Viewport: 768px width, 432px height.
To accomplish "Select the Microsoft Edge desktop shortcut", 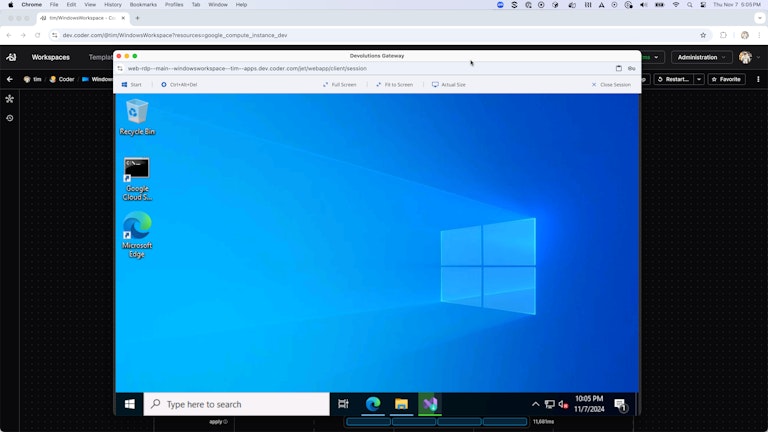I will point(137,235).
